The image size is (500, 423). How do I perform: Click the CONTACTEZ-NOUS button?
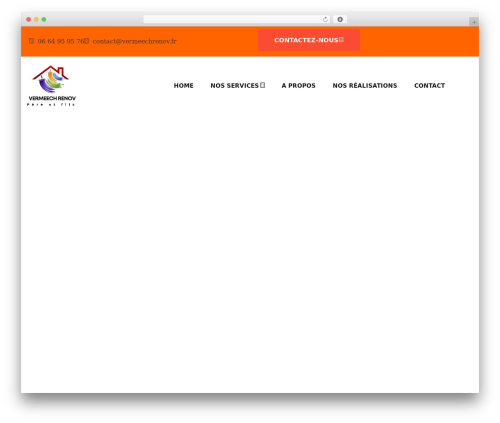tap(309, 40)
